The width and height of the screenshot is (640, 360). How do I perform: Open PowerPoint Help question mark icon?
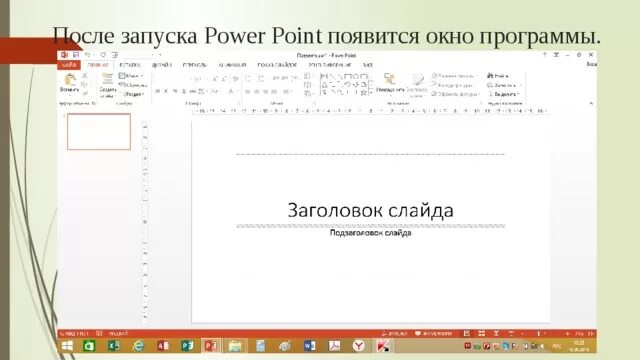[x=544, y=55]
